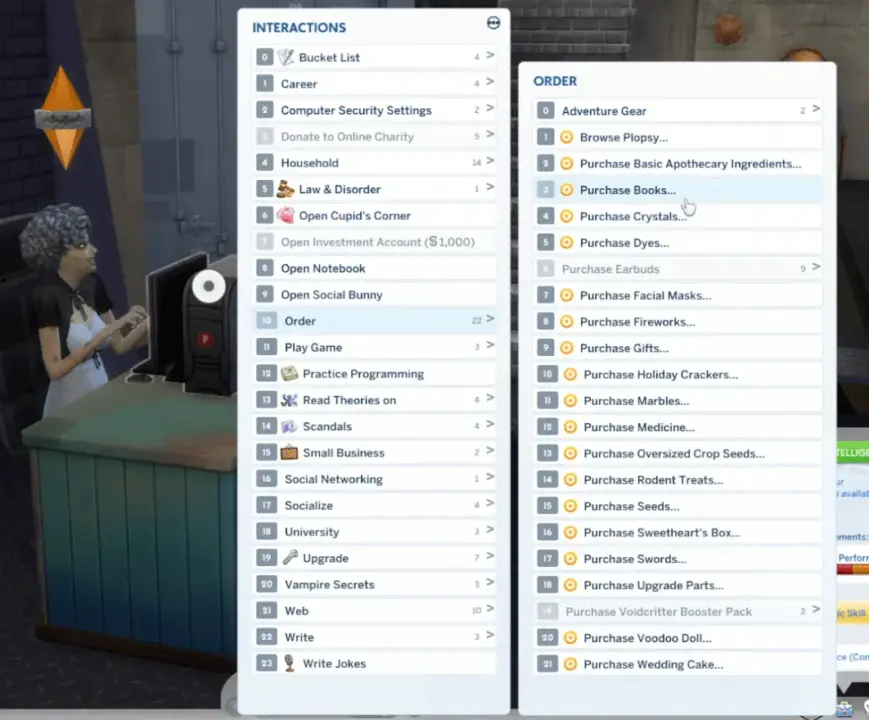Viewport: 869px width, 720px height.
Task: Click the coin icon beside Purchase Fireworks
Action: (x=566, y=321)
